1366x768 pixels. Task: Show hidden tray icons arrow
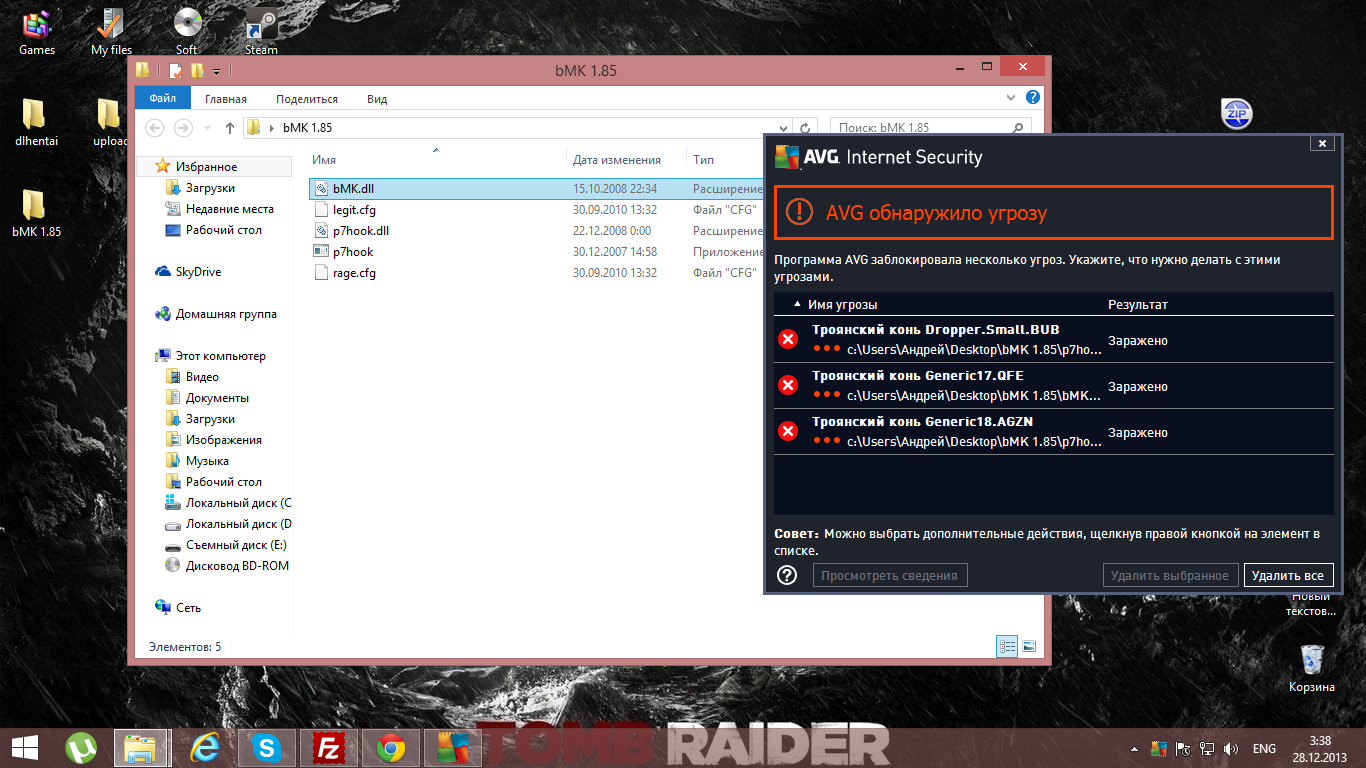pos(1135,748)
